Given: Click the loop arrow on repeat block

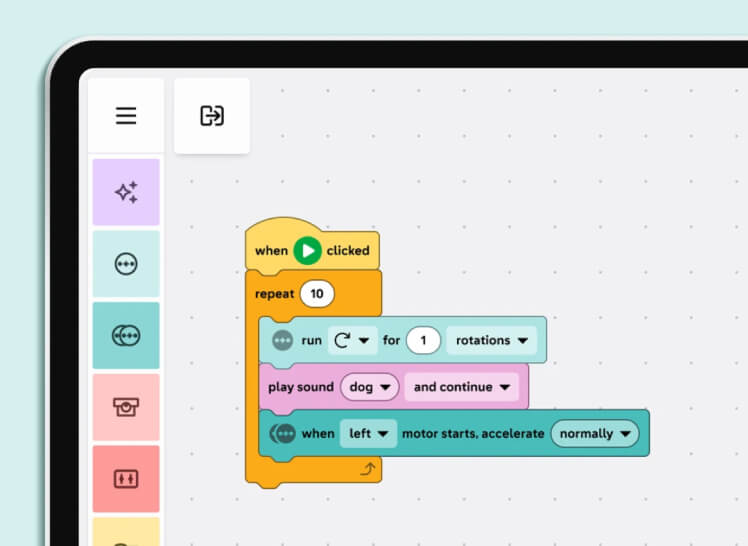Looking at the screenshot, I should point(366,469).
